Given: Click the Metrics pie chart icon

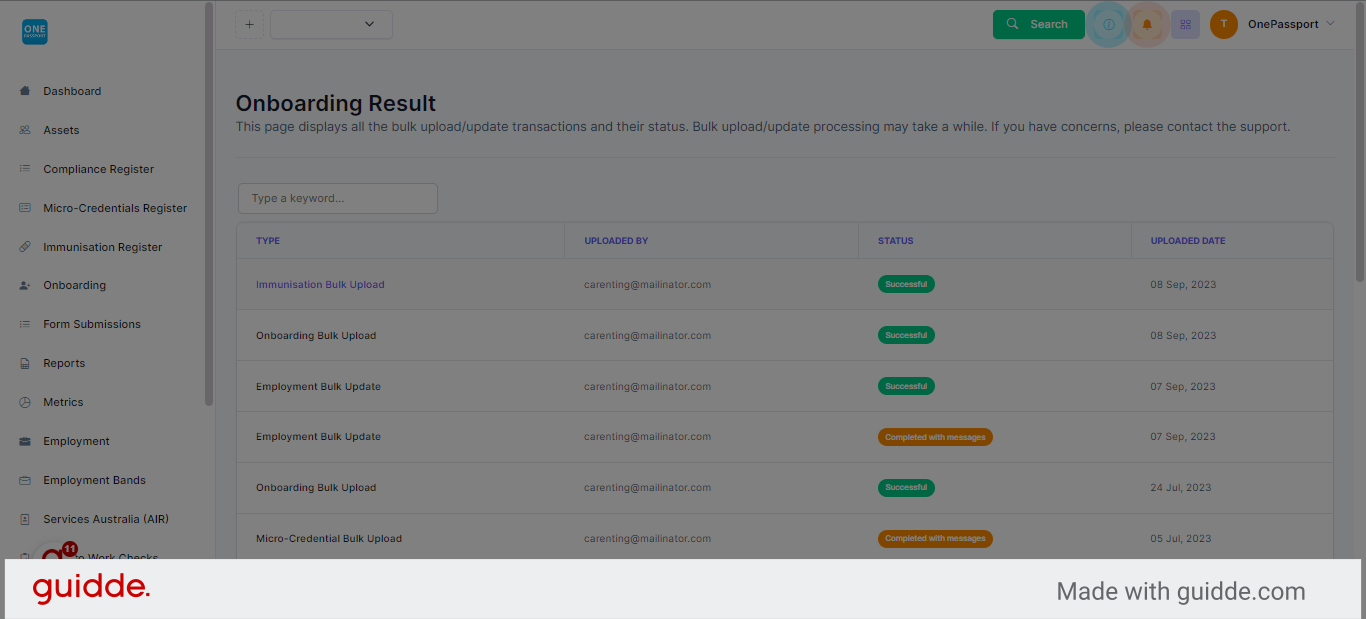Looking at the screenshot, I should pyautogui.click(x=25, y=402).
